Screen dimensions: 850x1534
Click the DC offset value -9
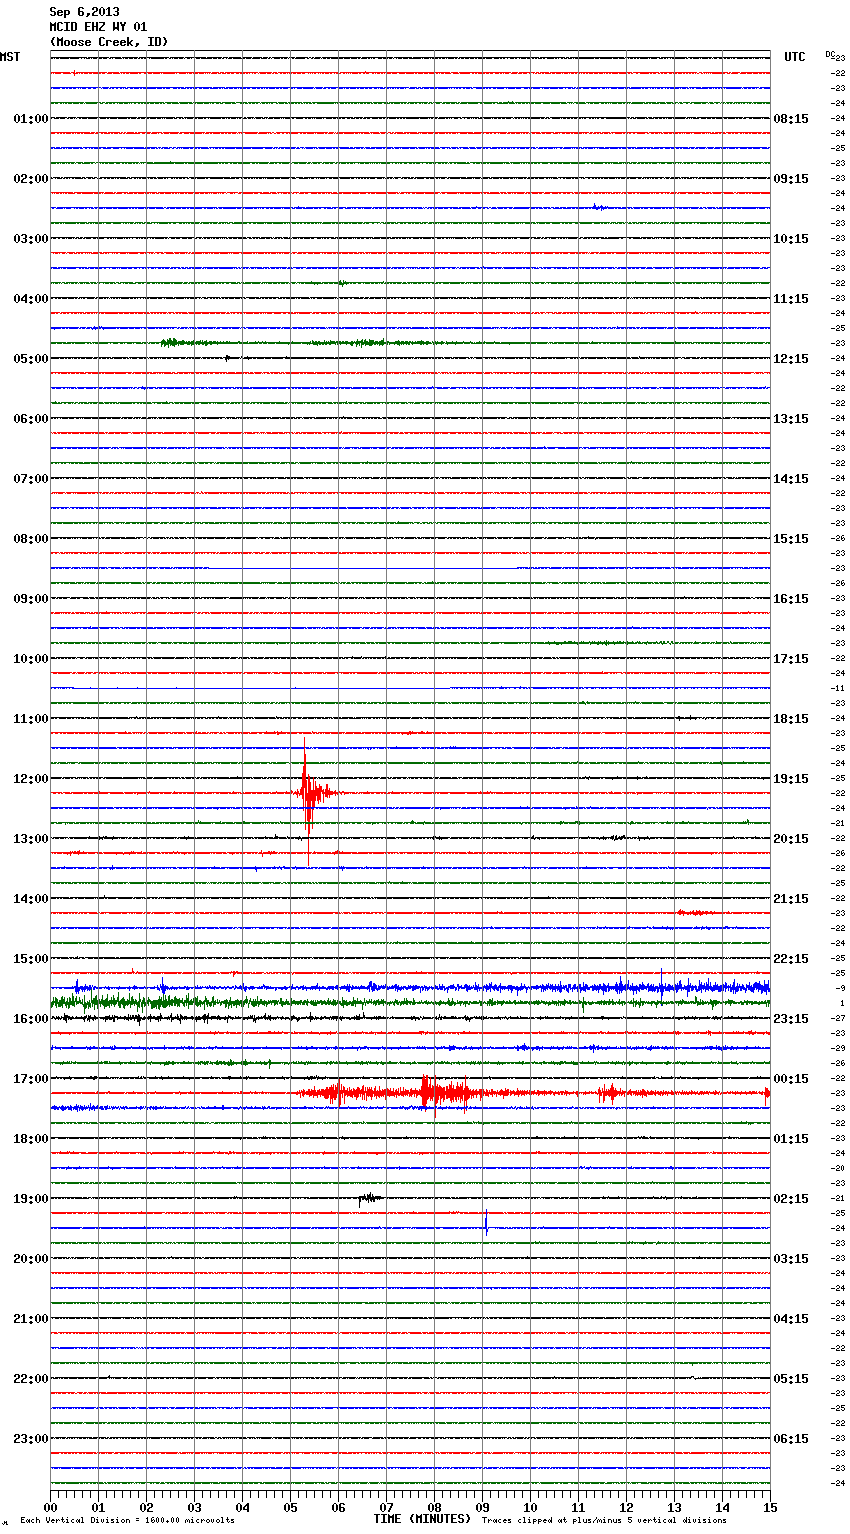(x=840, y=988)
